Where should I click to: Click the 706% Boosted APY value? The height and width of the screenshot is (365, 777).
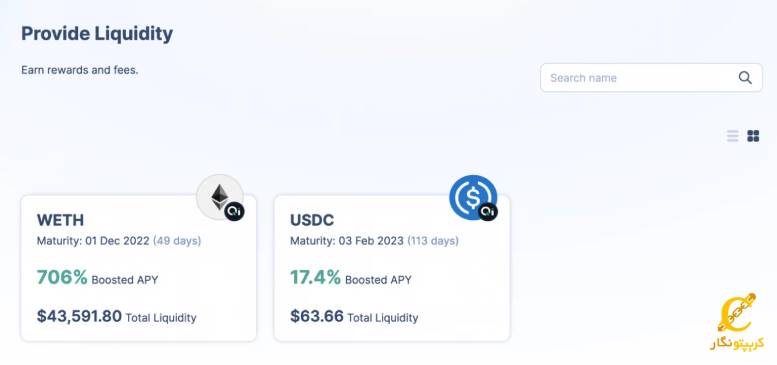tap(62, 277)
